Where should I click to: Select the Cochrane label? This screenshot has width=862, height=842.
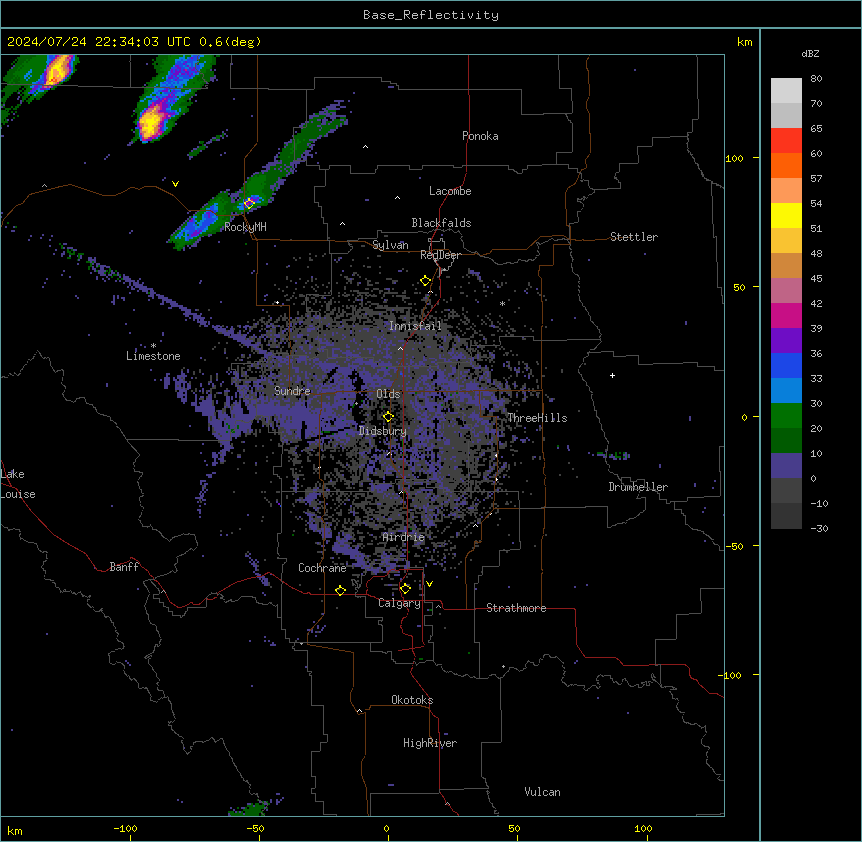[322, 568]
